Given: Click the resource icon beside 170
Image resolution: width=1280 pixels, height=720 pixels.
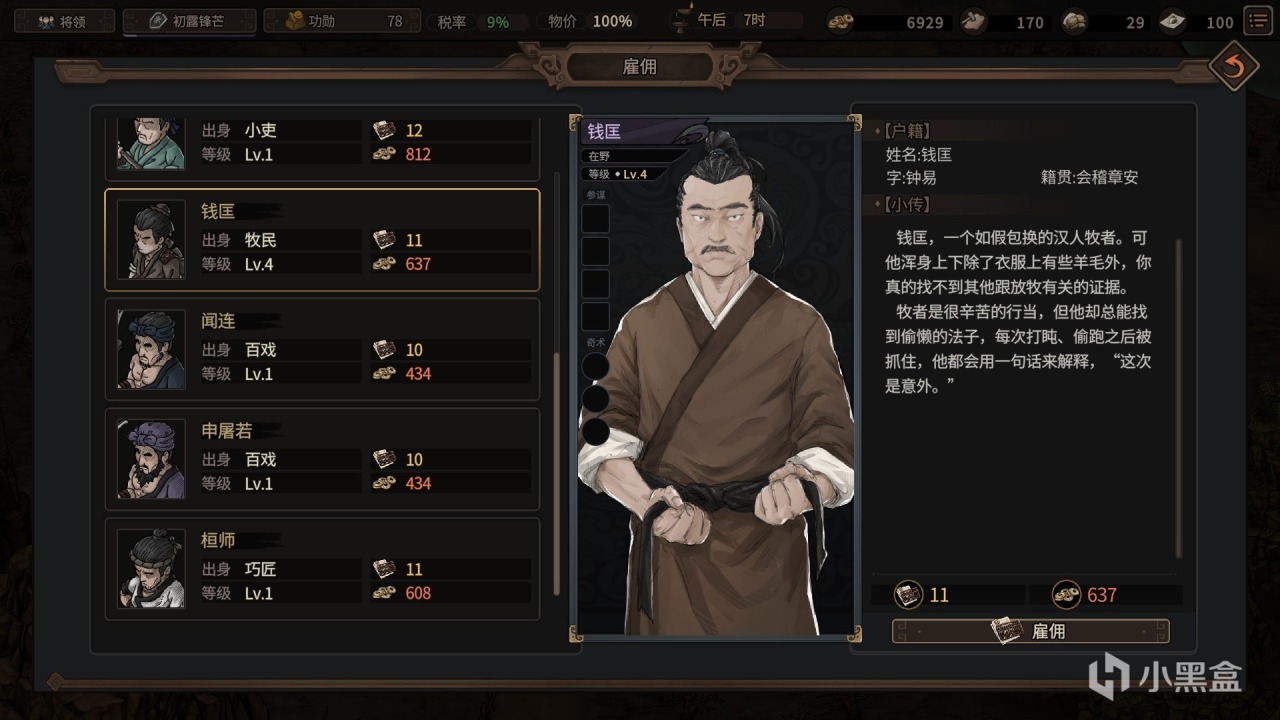Looking at the screenshot, I should click(972, 21).
